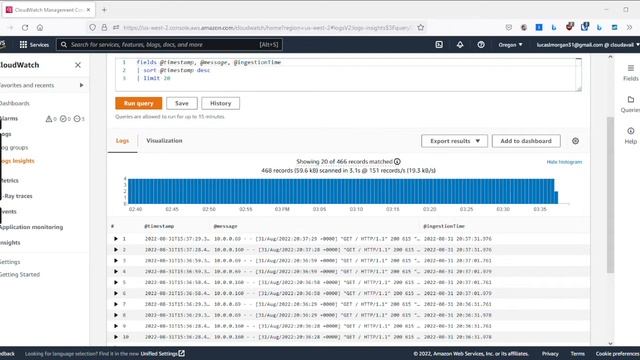The width and height of the screenshot is (640, 360).
Task: Click the histogram bar chart
Action: [x=343, y=191]
